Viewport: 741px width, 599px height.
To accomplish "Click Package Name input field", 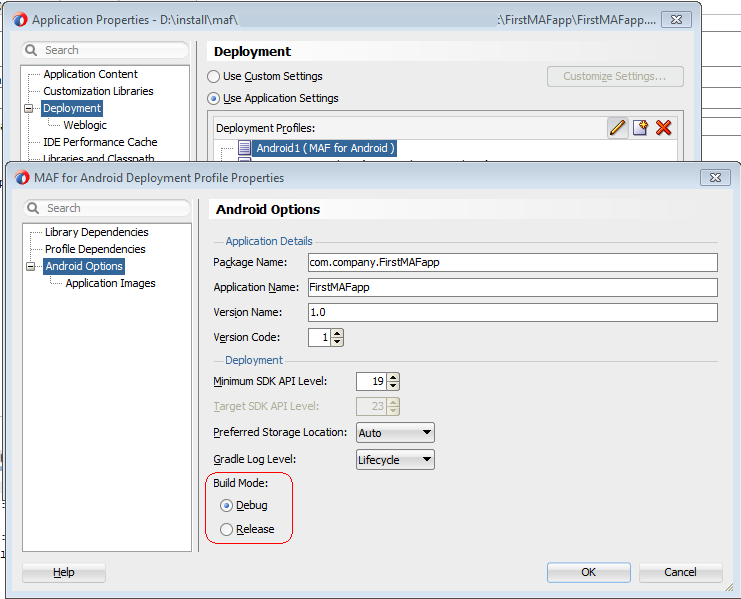I will tap(513, 263).
